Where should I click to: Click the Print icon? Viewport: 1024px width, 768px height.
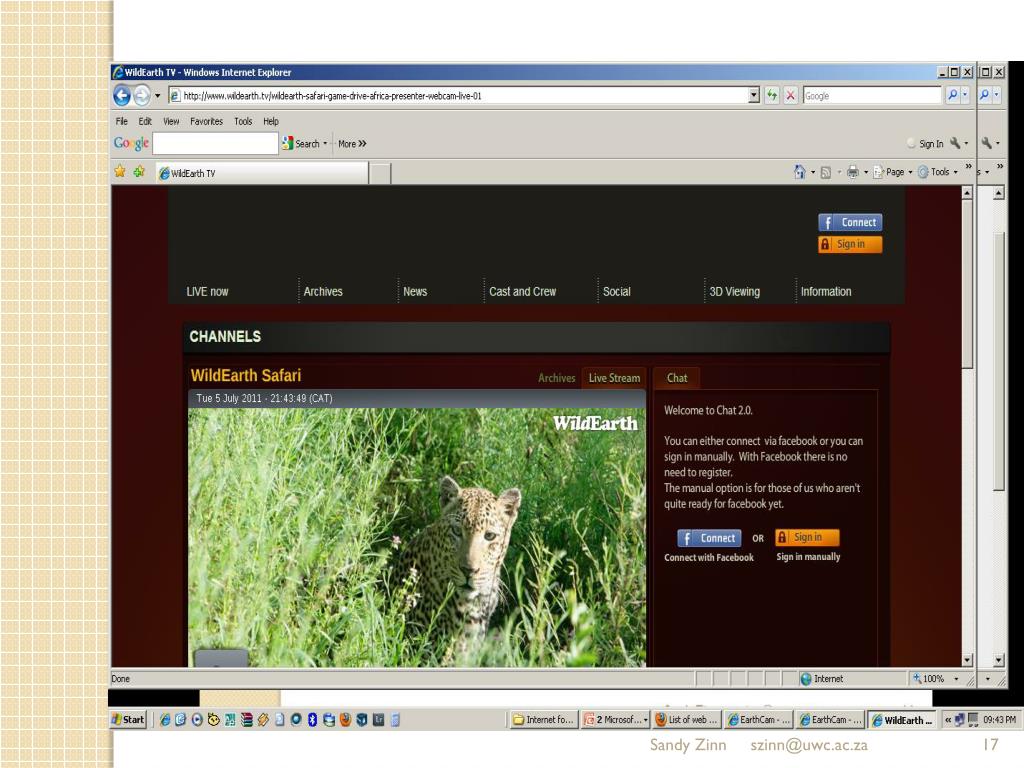(853, 172)
